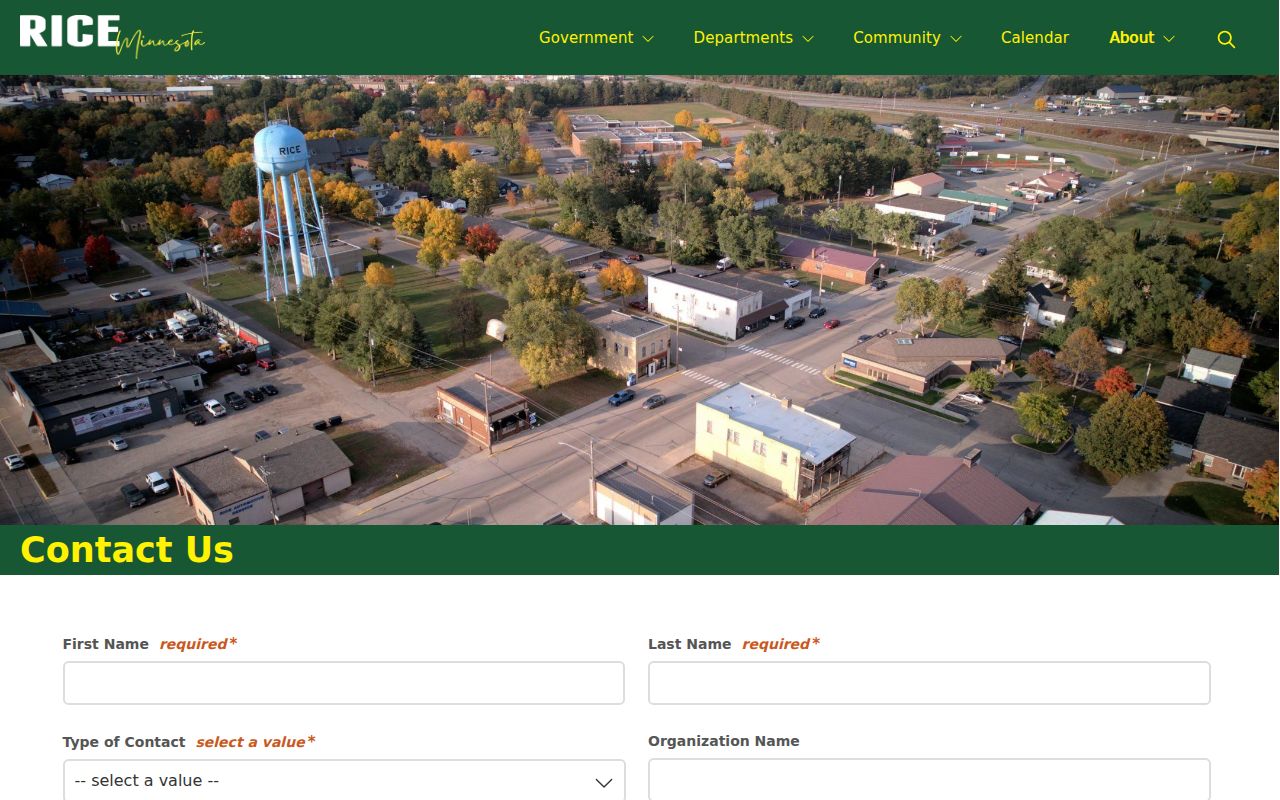This screenshot has width=1280, height=800.
Task: Open the Community menu
Action: (897, 38)
